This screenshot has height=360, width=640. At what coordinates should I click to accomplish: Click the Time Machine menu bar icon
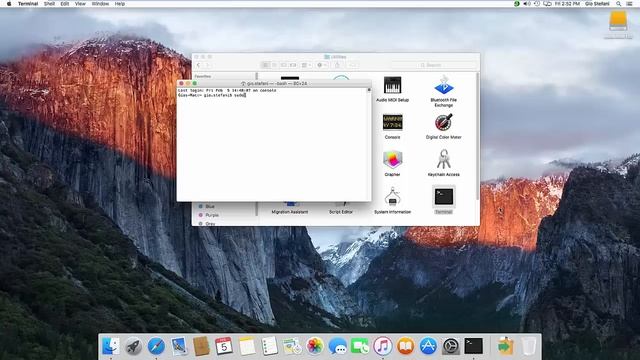point(537,4)
